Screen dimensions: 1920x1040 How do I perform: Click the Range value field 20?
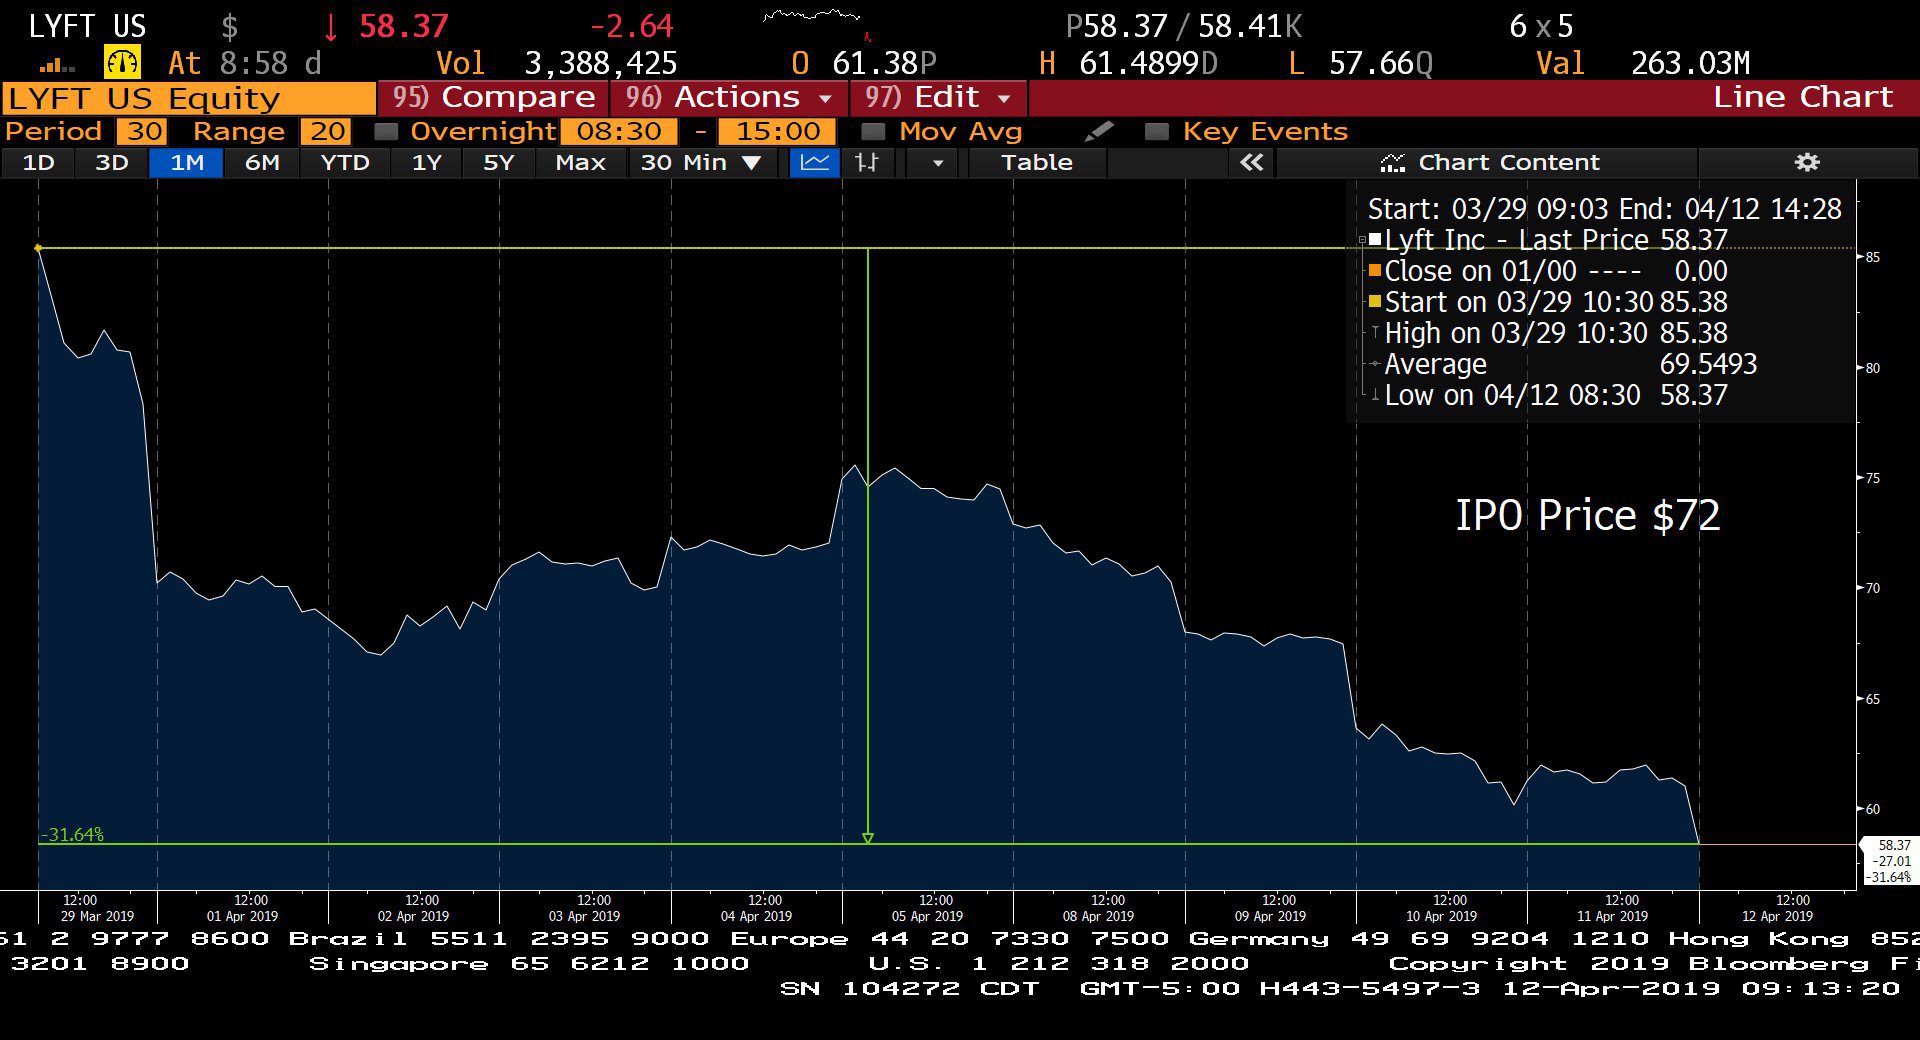pos(326,131)
